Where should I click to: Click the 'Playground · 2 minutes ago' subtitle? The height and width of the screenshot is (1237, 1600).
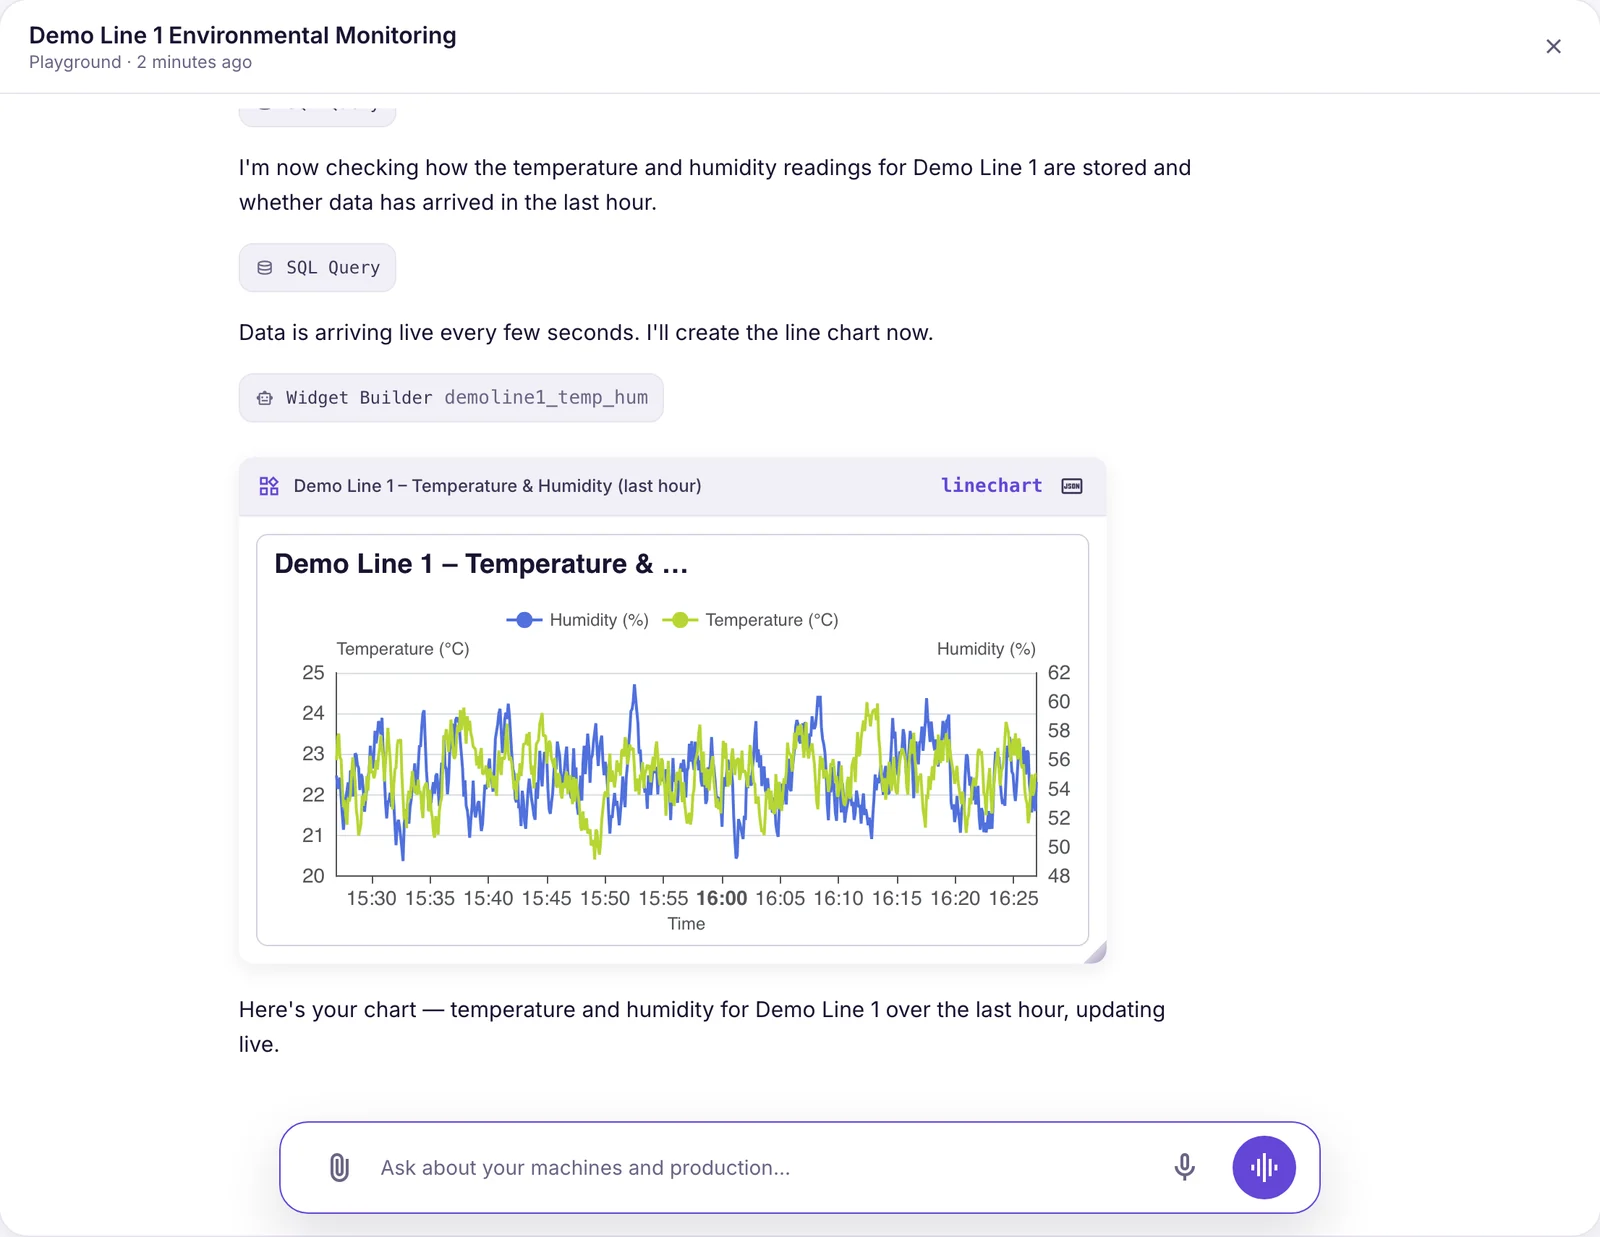pyautogui.click(x=140, y=62)
